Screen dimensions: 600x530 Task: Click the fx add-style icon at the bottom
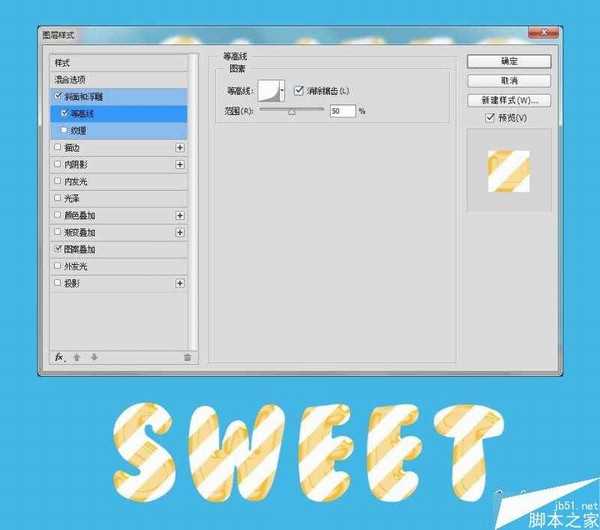[x=60, y=356]
